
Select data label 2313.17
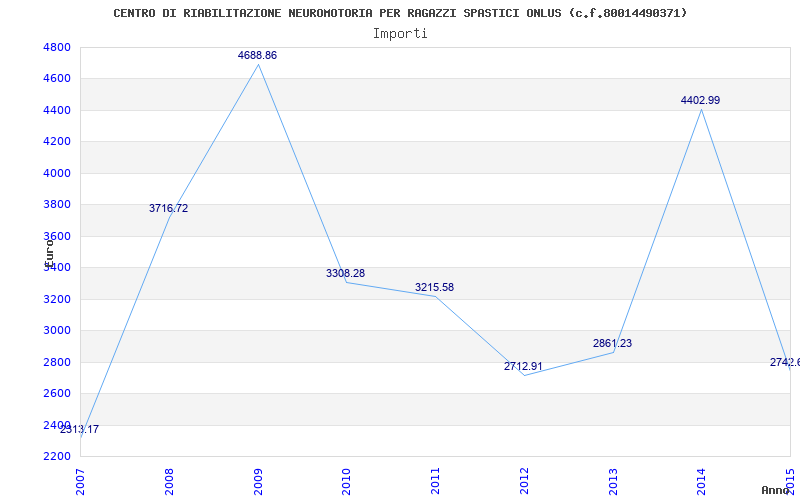click(79, 429)
